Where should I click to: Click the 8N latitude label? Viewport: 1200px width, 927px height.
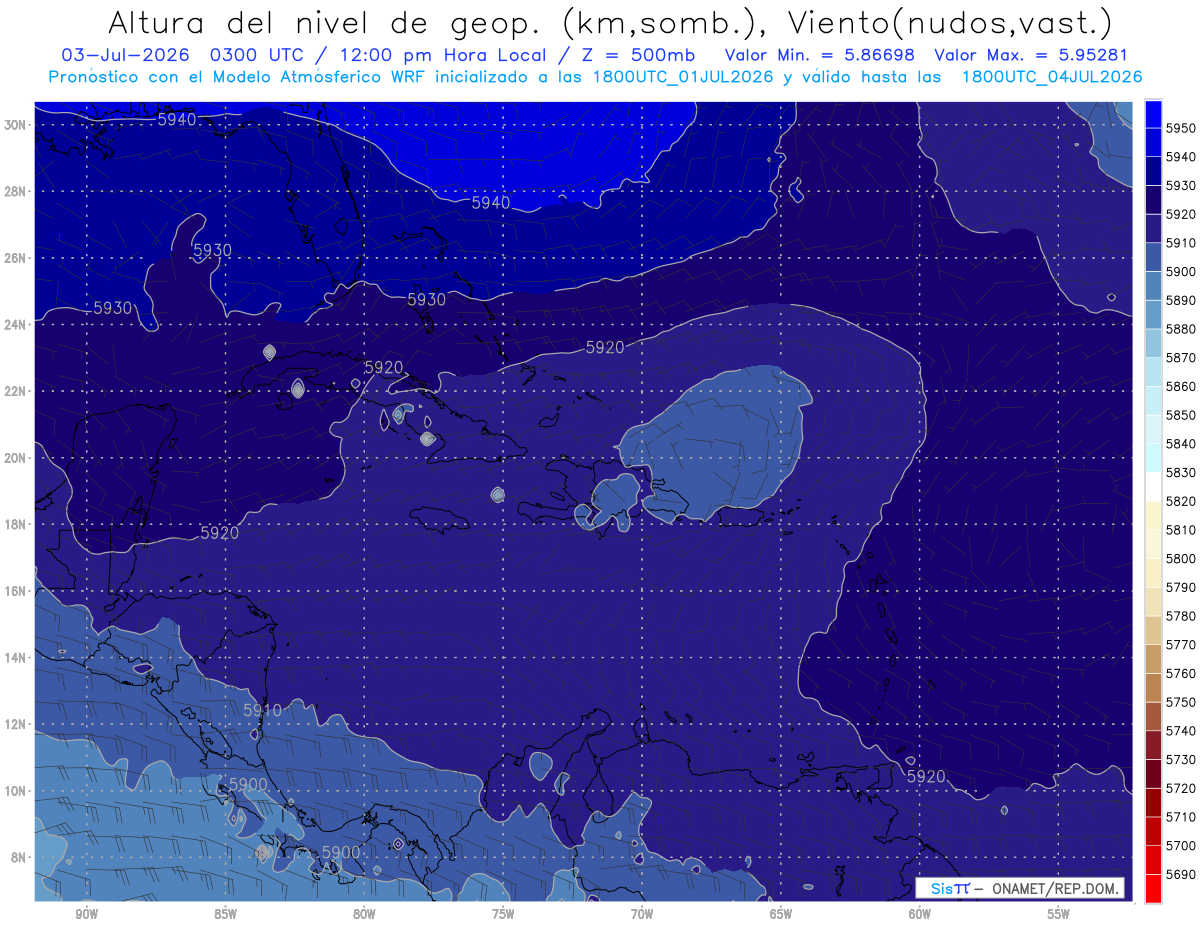tap(18, 857)
